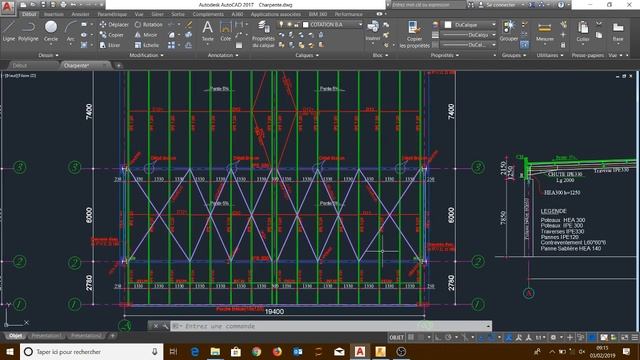Toggle isolate objects blue circle button
The height and width of the screenshot is (360, 640).
(591, 338)
